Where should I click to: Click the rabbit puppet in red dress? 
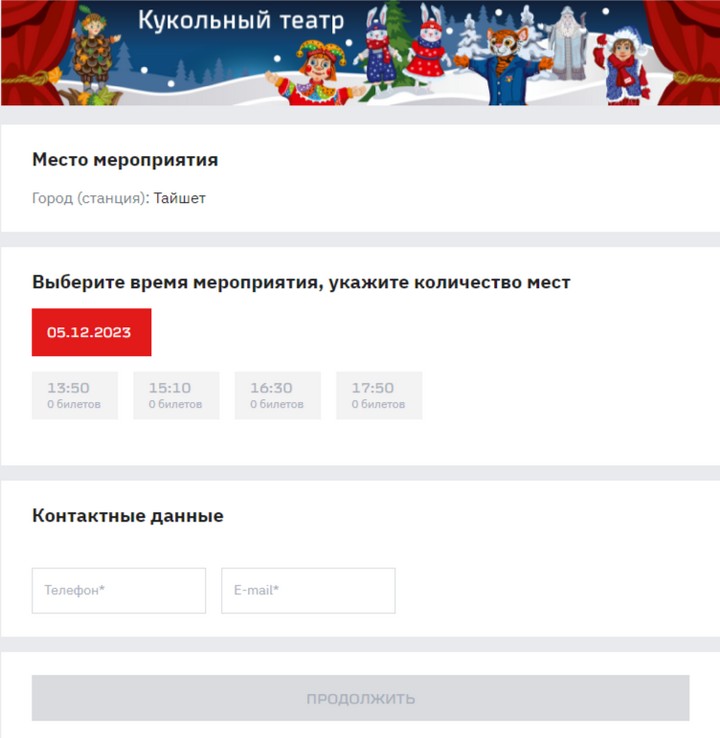[x=428, y=45]
